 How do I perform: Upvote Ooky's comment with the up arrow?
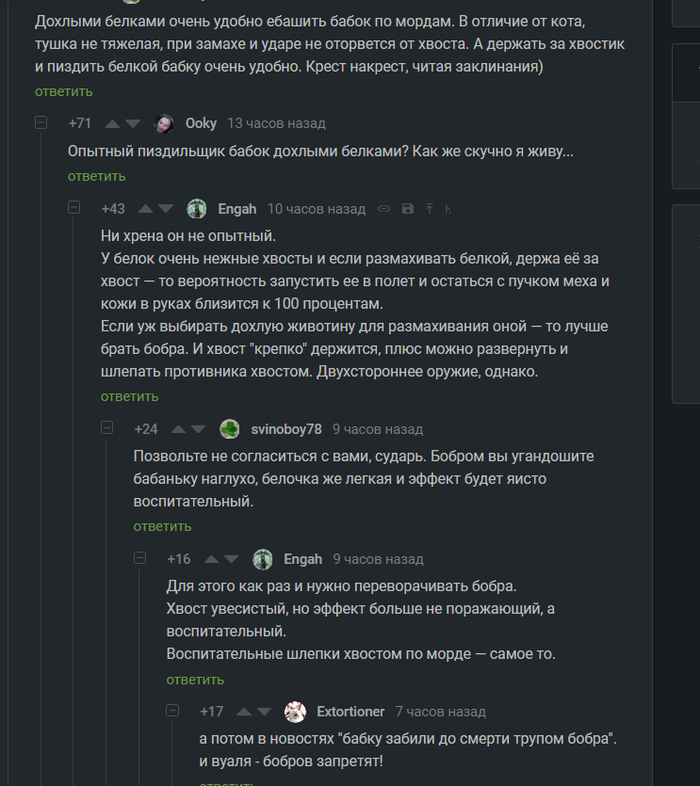coord(112,124)
